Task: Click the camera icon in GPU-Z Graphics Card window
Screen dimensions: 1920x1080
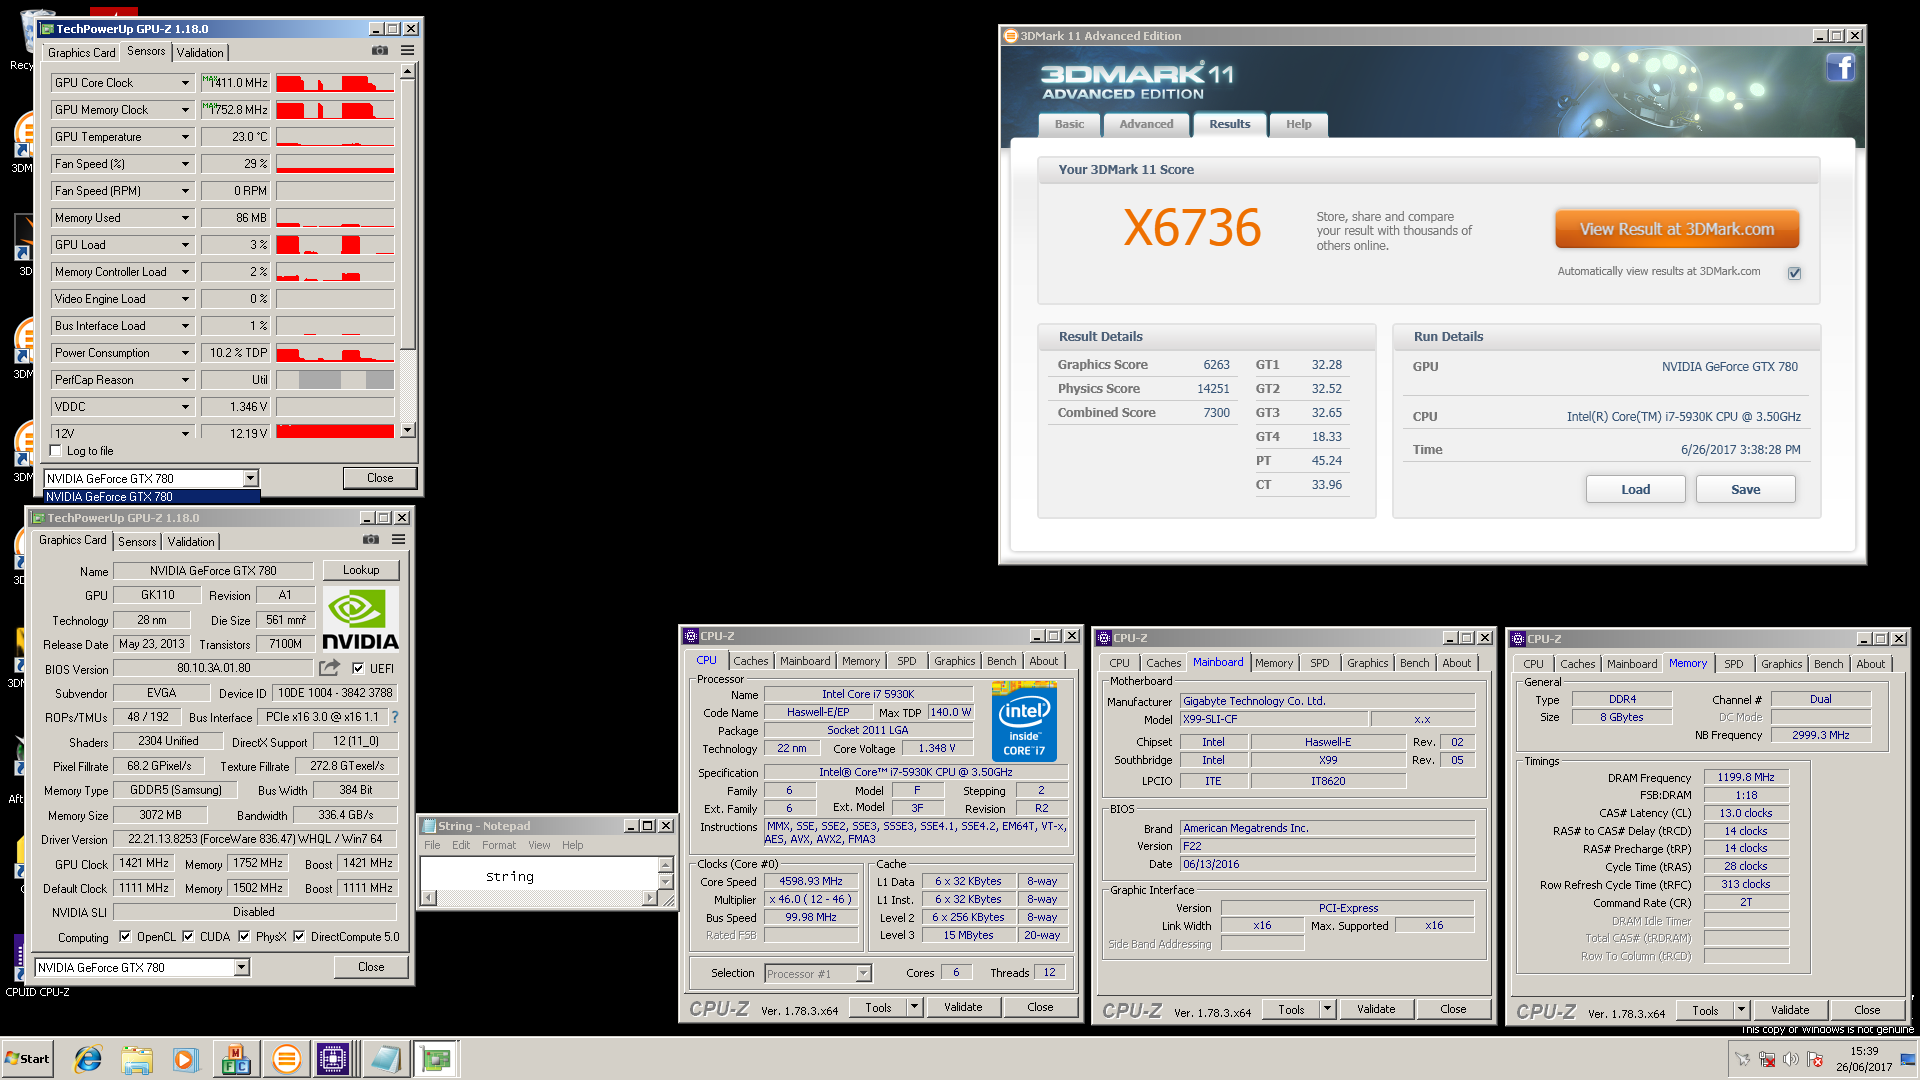Action: tap(371, 539)
